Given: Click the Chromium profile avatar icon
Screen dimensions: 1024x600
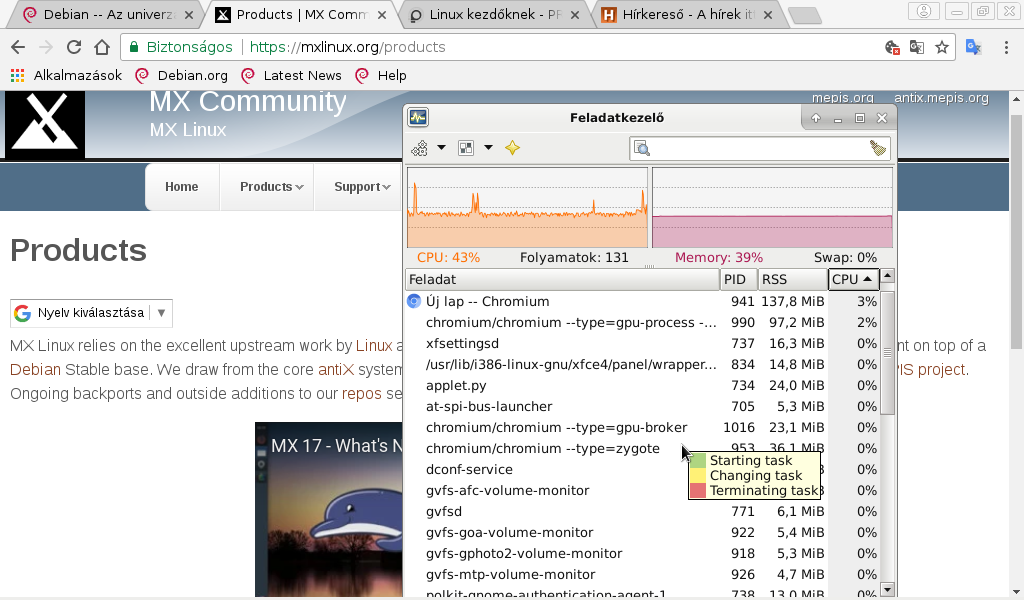Looking at the screenshot, I should click(923, 11).
